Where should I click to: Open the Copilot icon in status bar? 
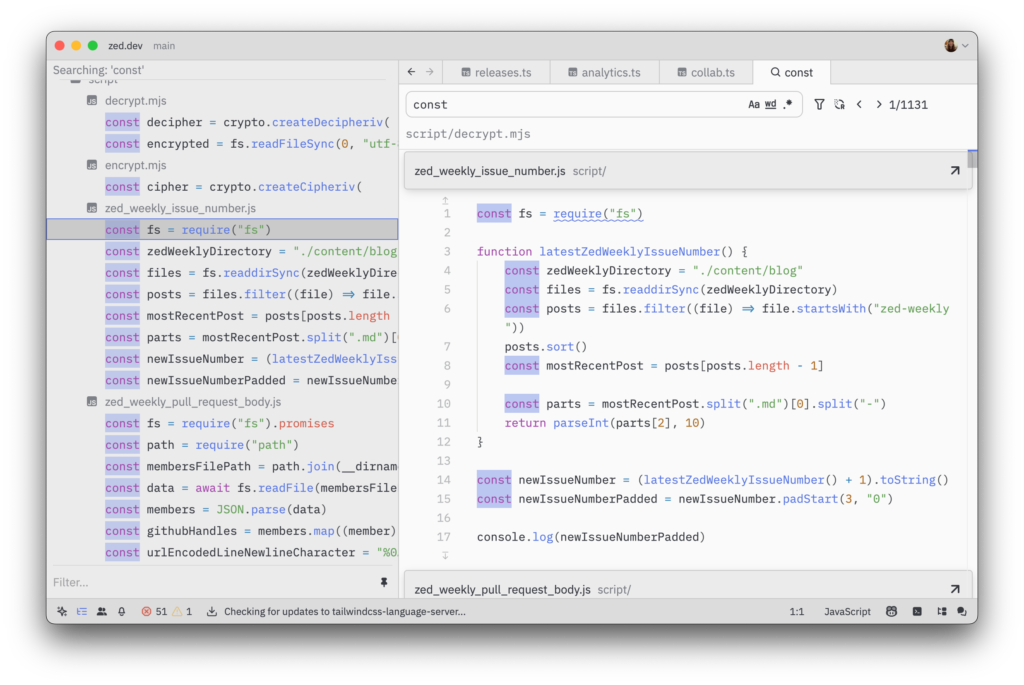[x=891, y=612]
